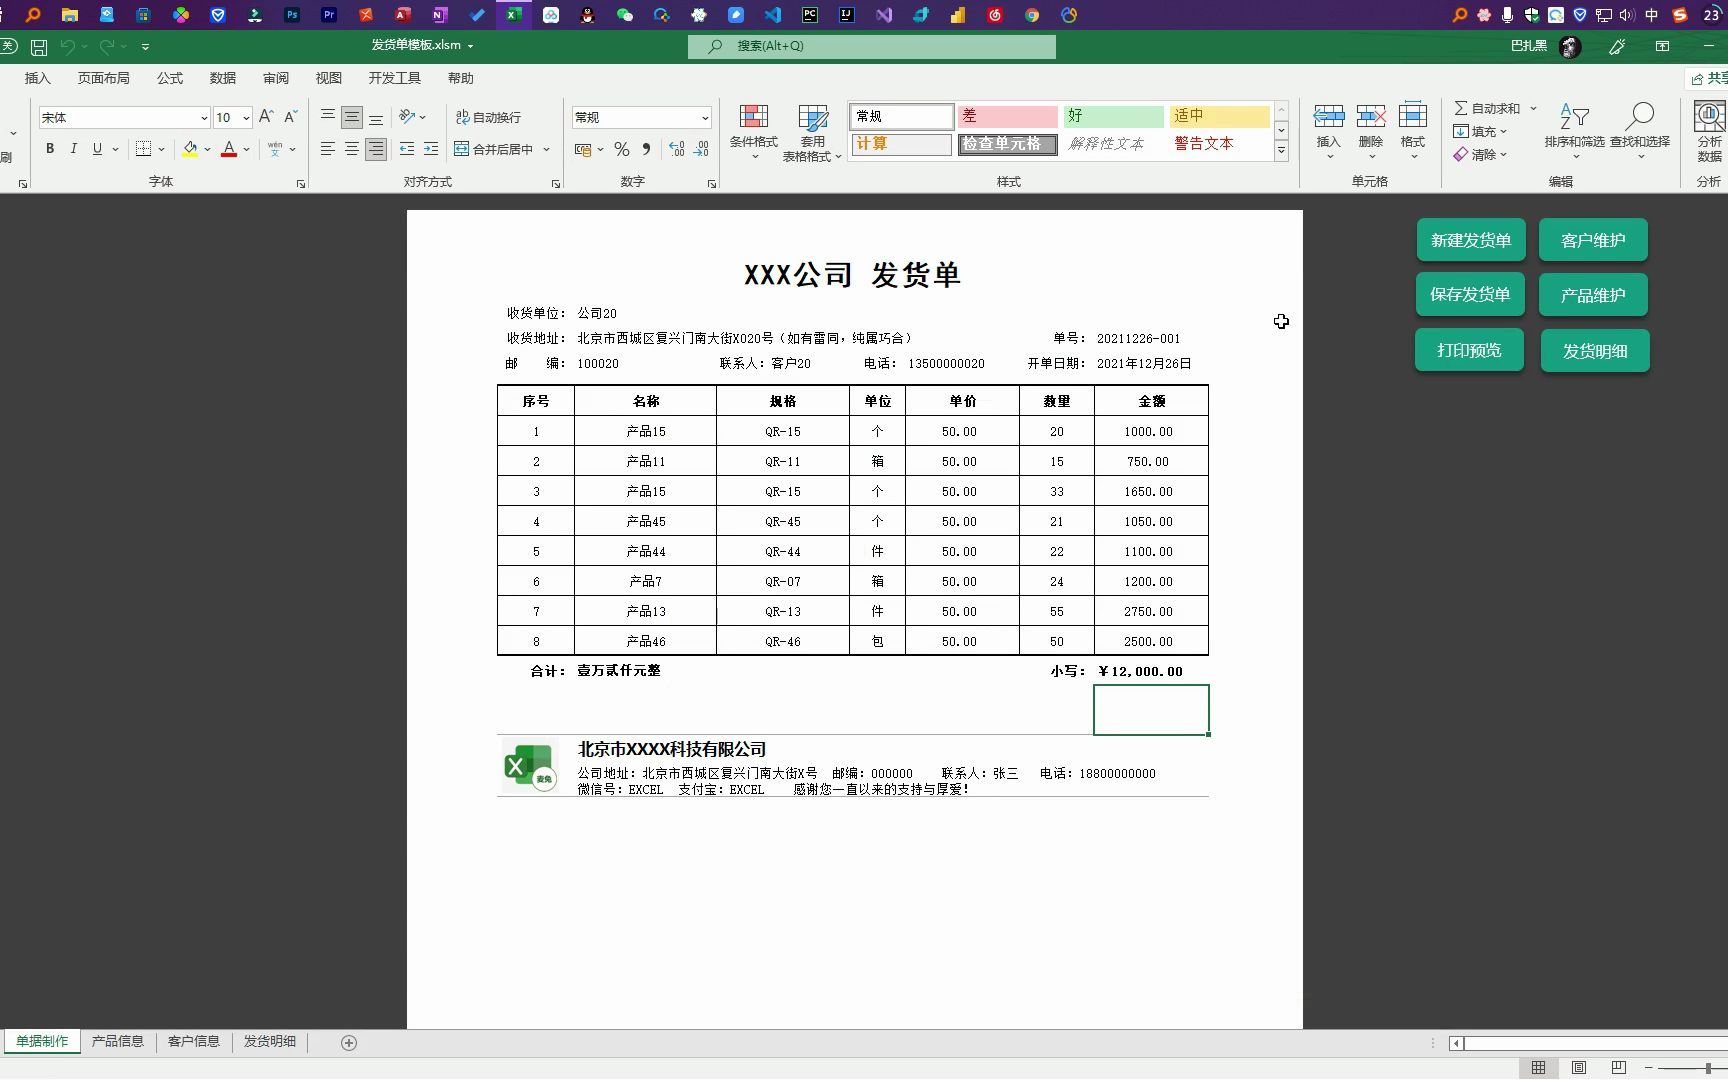Screen dimensions: 1728x1080
Task: Expand the merge and center options arrow
Action: 547,149
